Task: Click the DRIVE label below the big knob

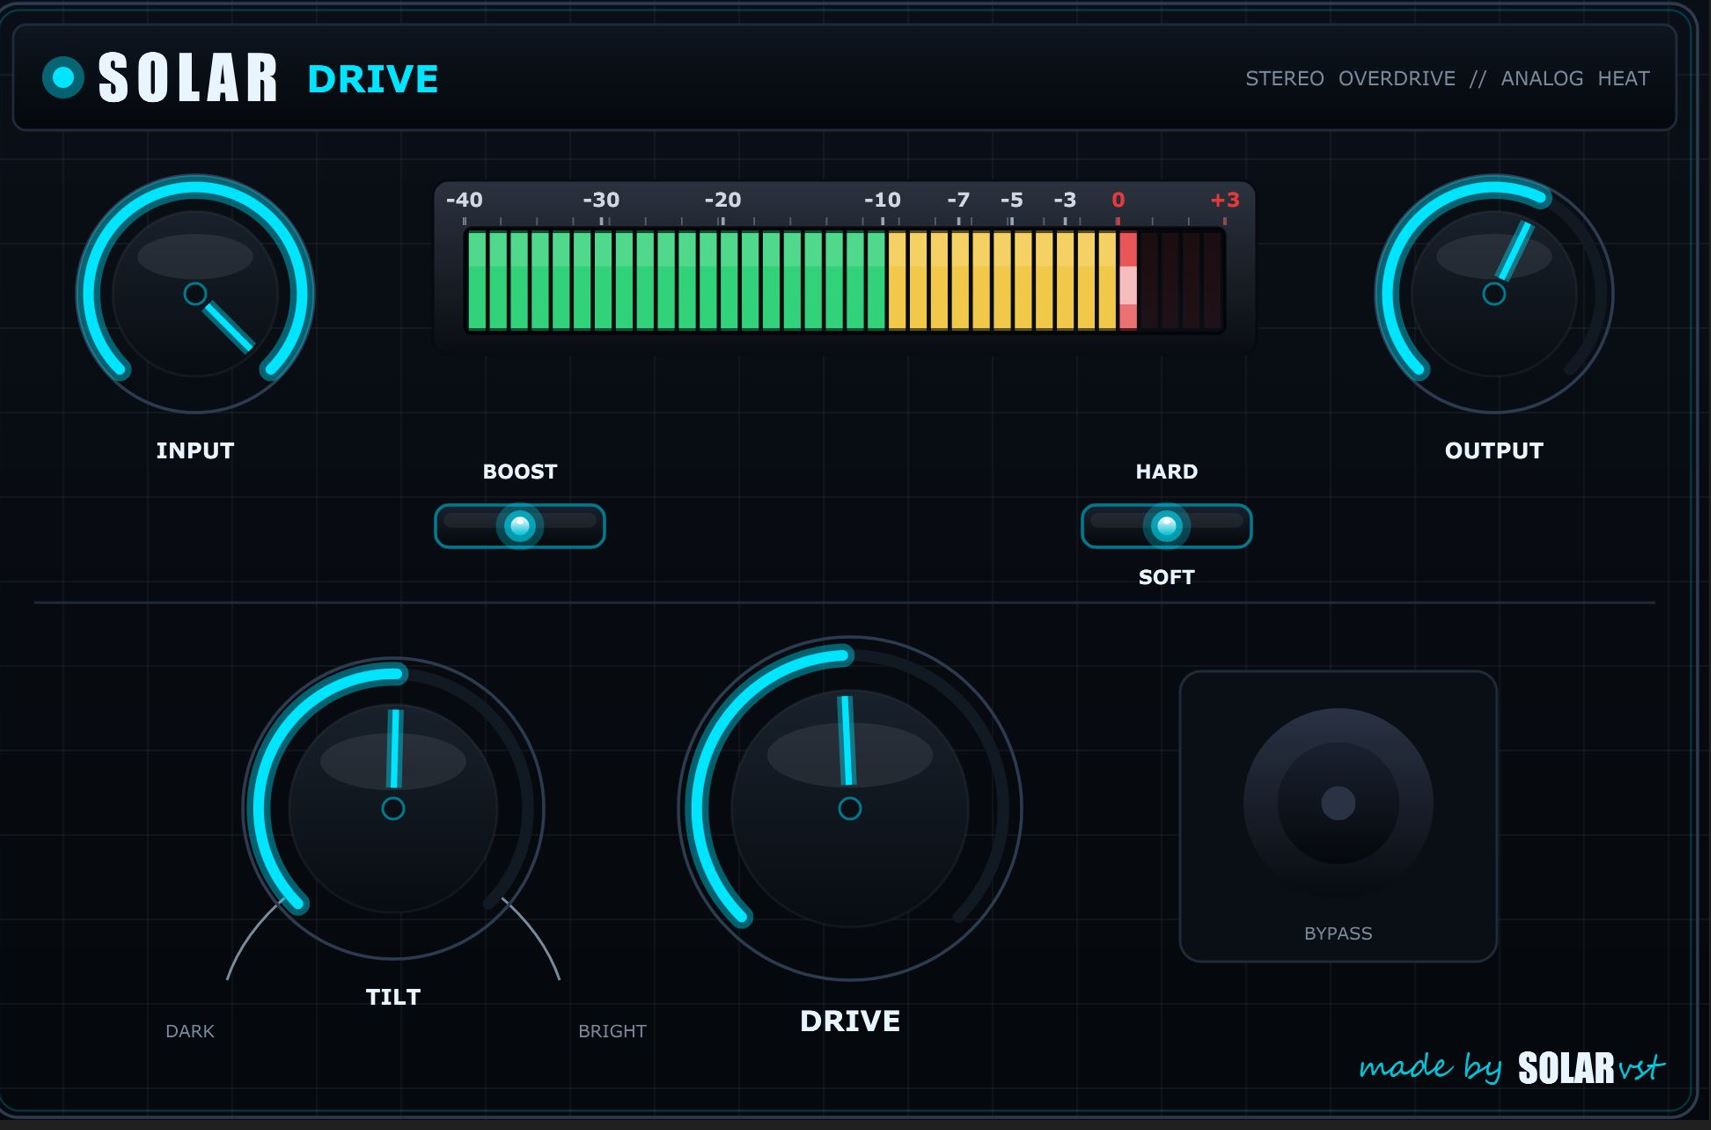Action: pos(850,1021)
